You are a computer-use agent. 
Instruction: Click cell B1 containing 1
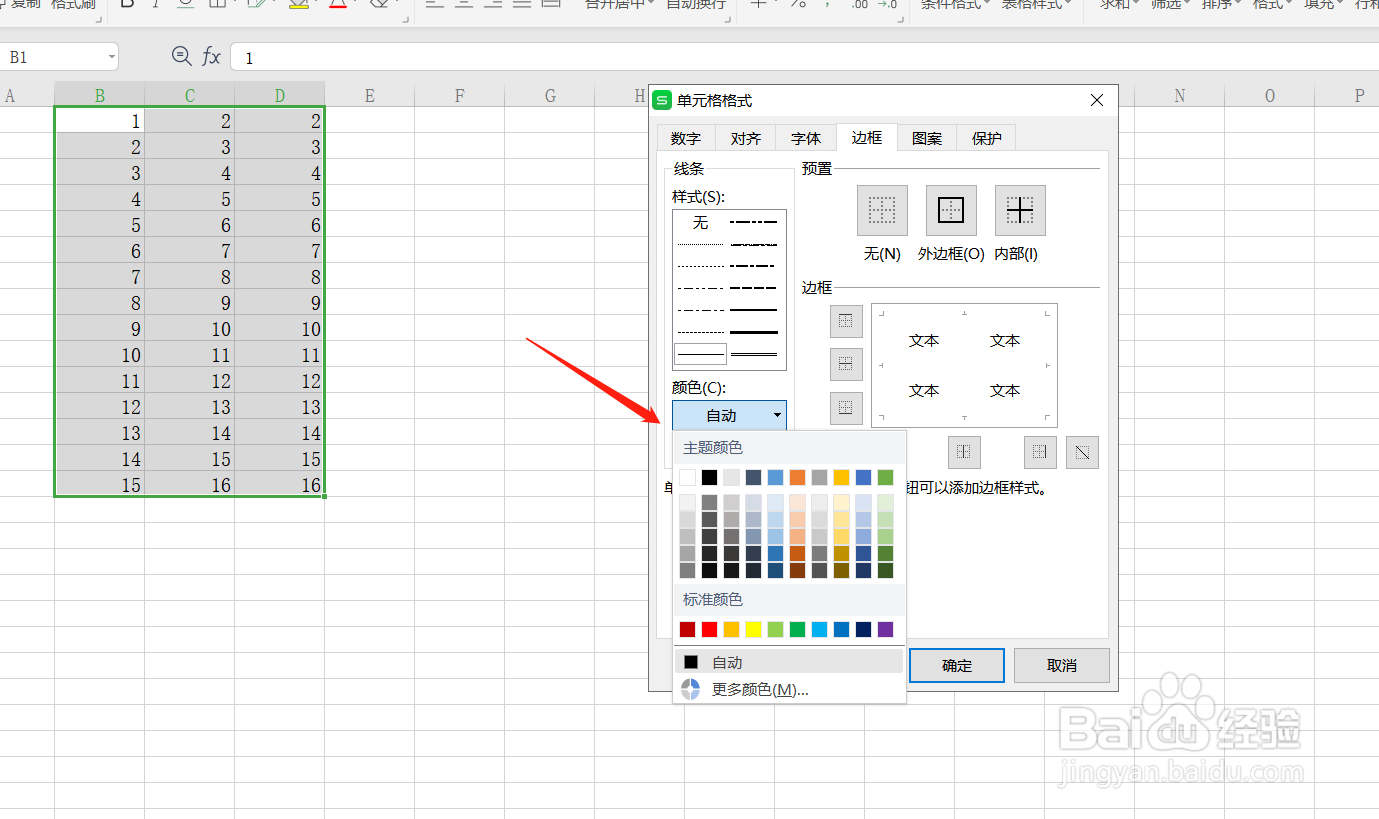coord(100,121)
